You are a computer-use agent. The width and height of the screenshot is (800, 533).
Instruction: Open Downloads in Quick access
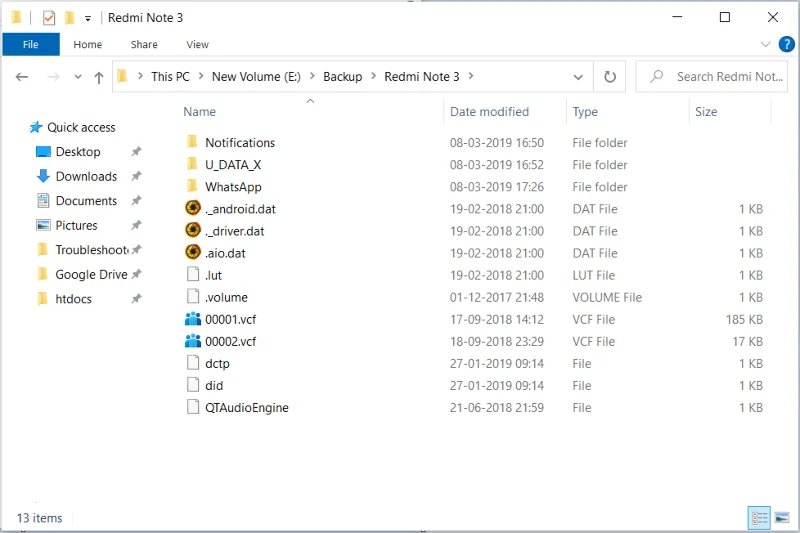86,176
